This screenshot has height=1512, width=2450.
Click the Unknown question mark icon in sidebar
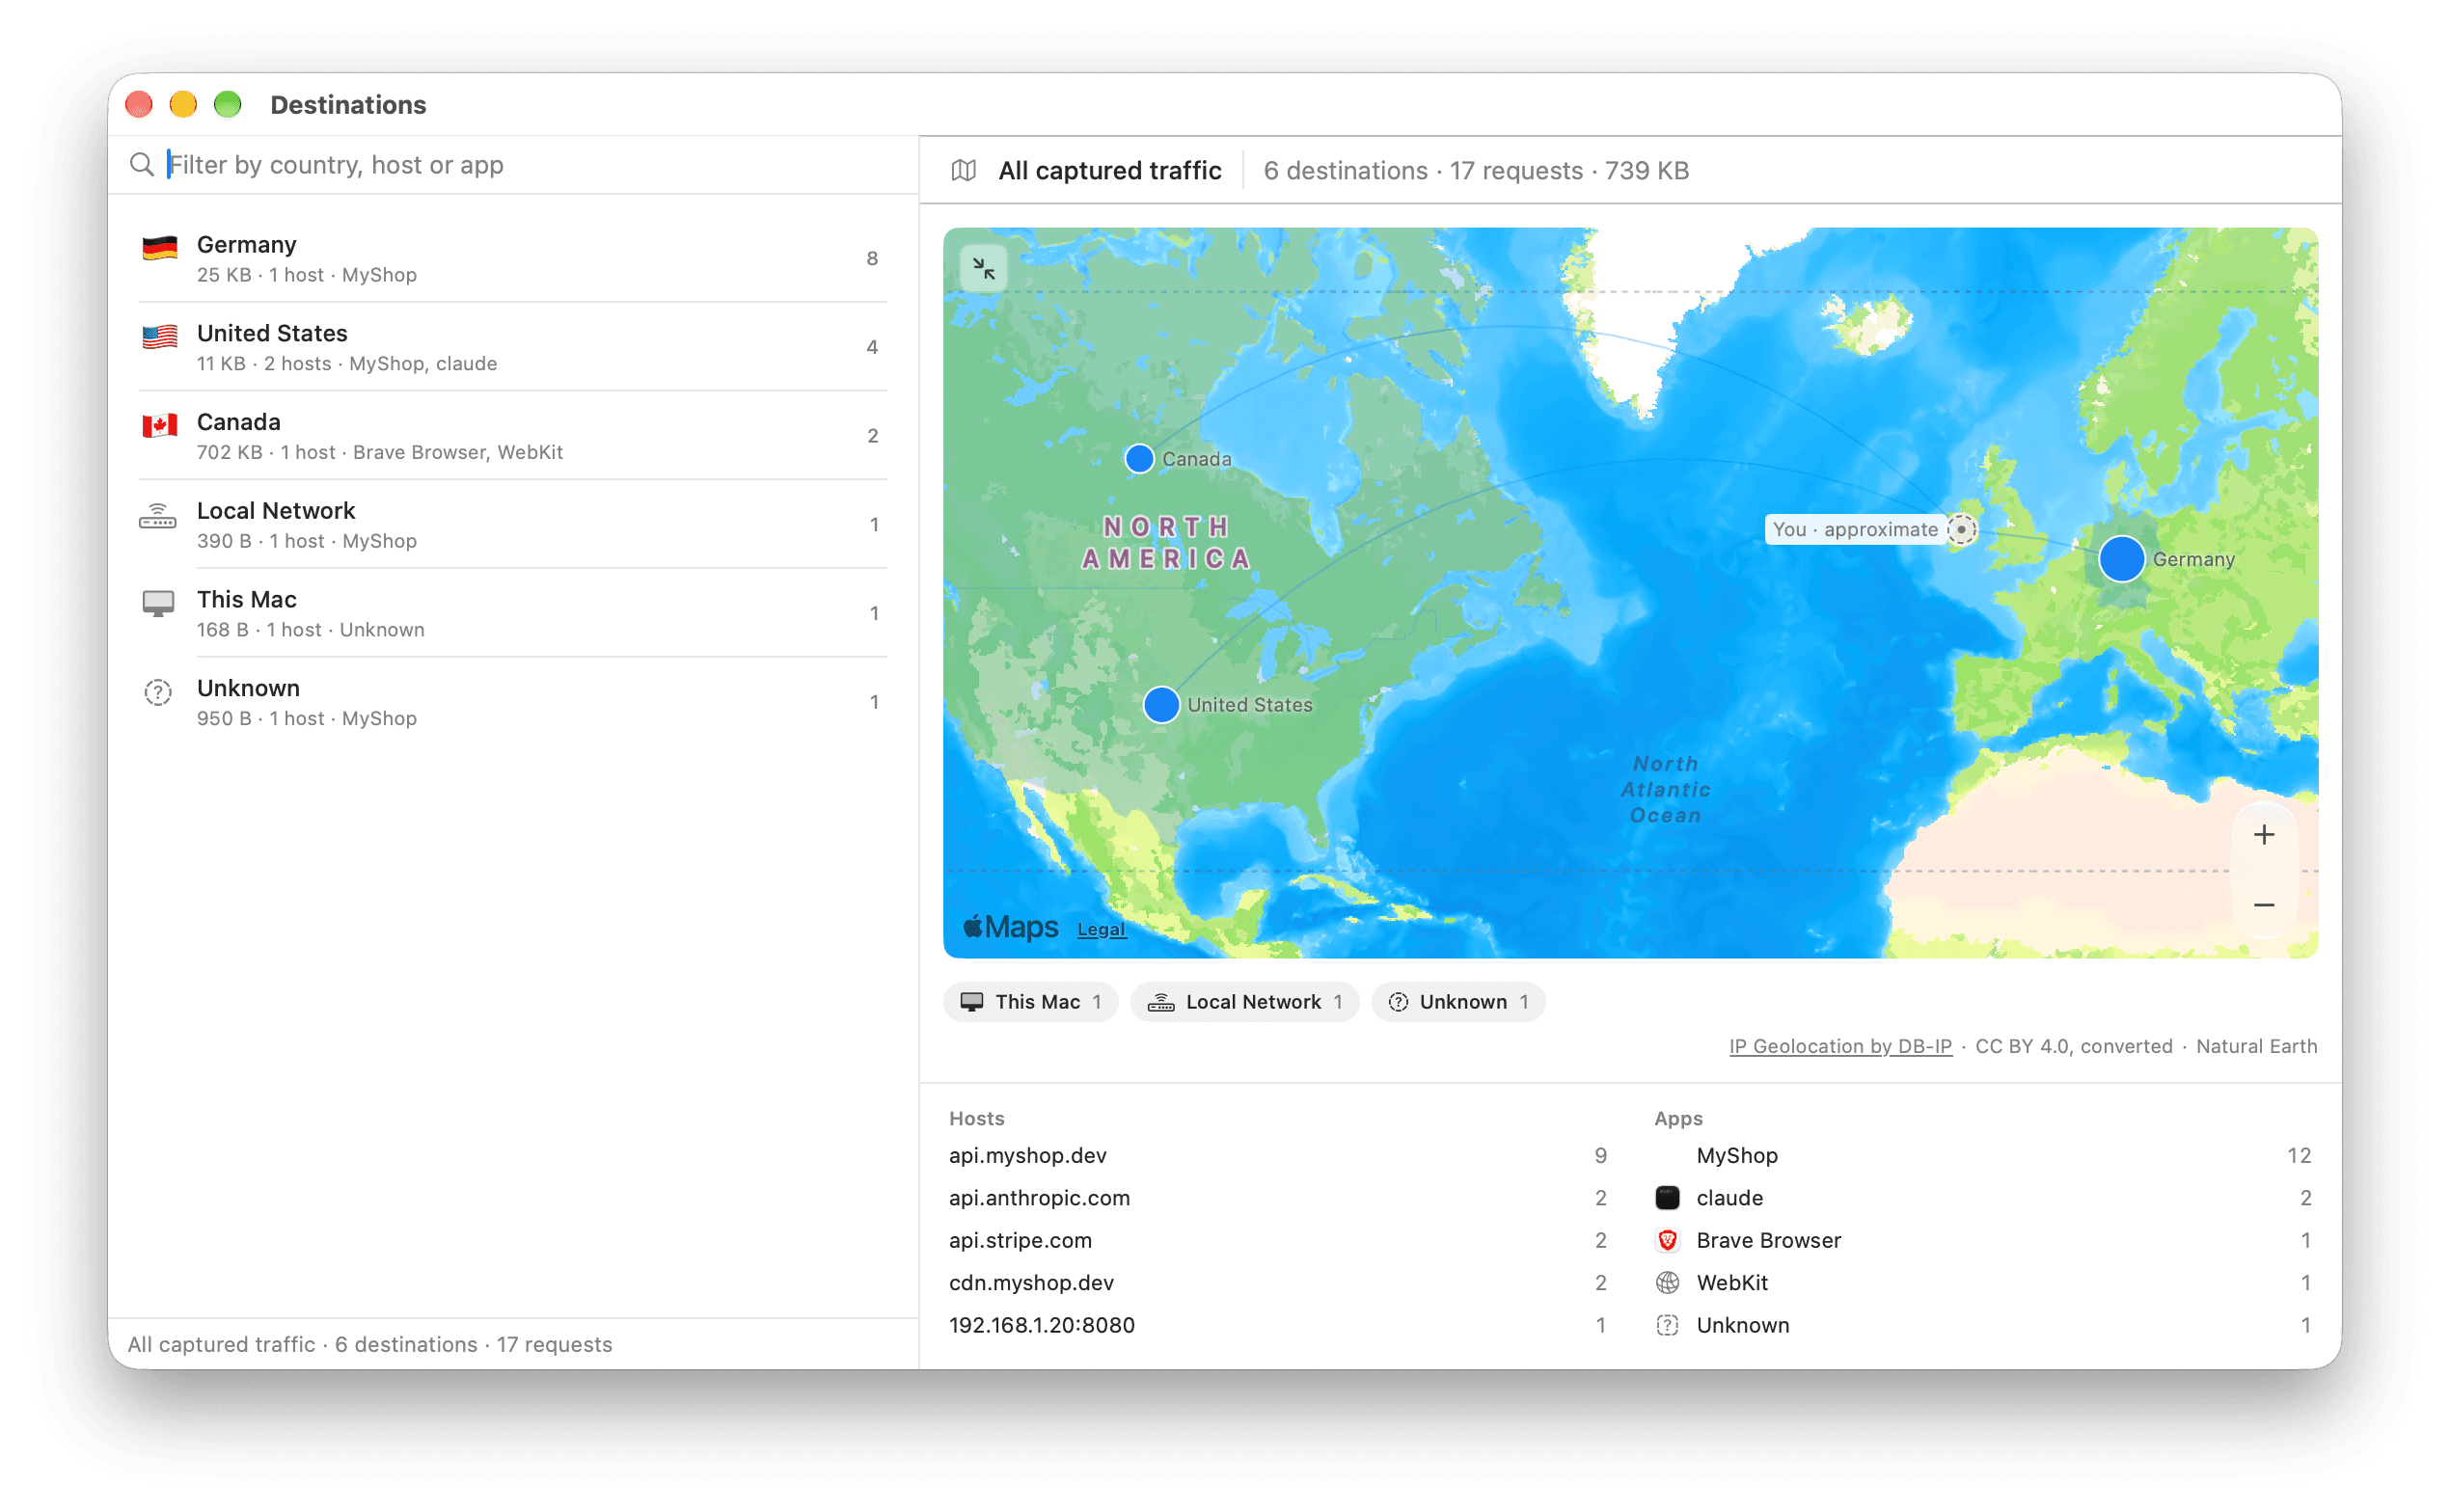(x=158, y=692)
